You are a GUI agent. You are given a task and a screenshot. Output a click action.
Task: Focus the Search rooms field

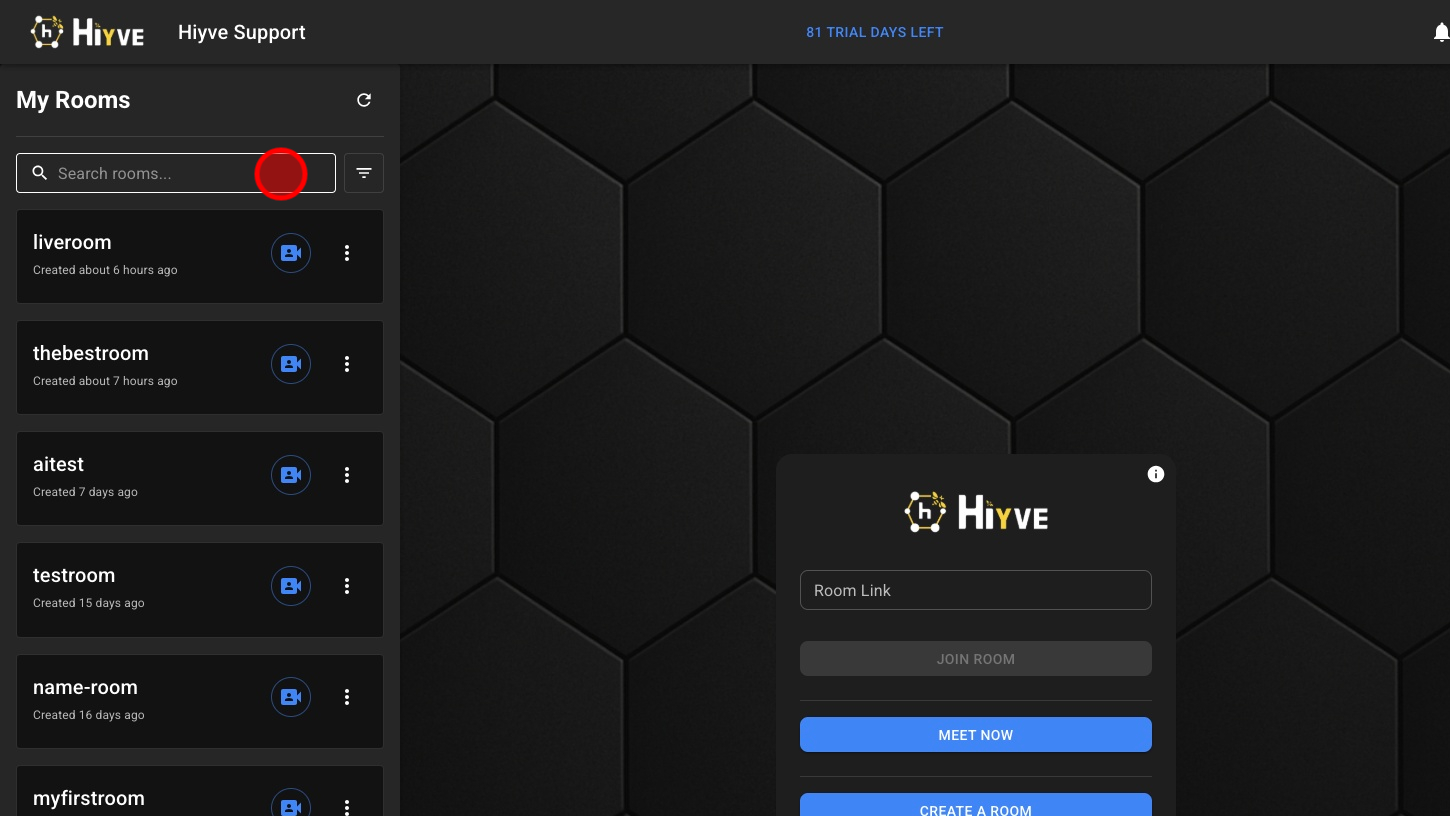(150, 173)
